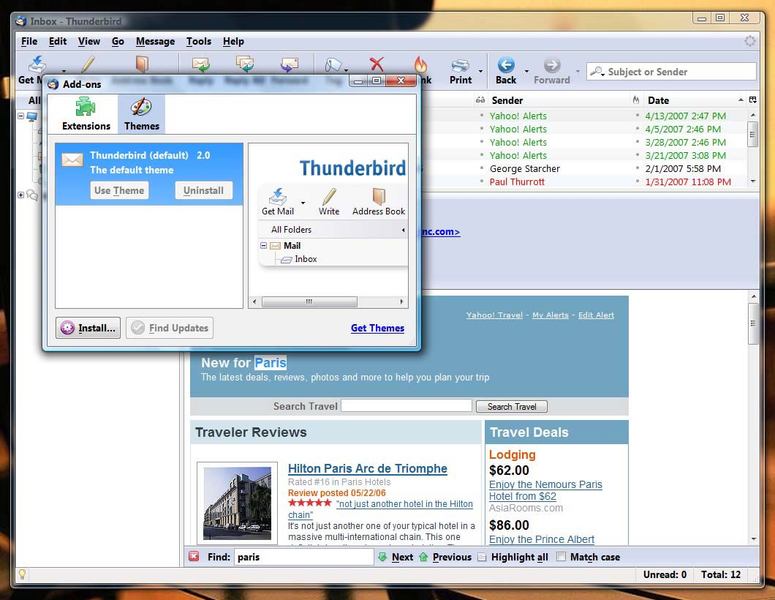Delete the message with the red X icon
The height and width of the screenshot is (600, 775).
tap(377, 64)
